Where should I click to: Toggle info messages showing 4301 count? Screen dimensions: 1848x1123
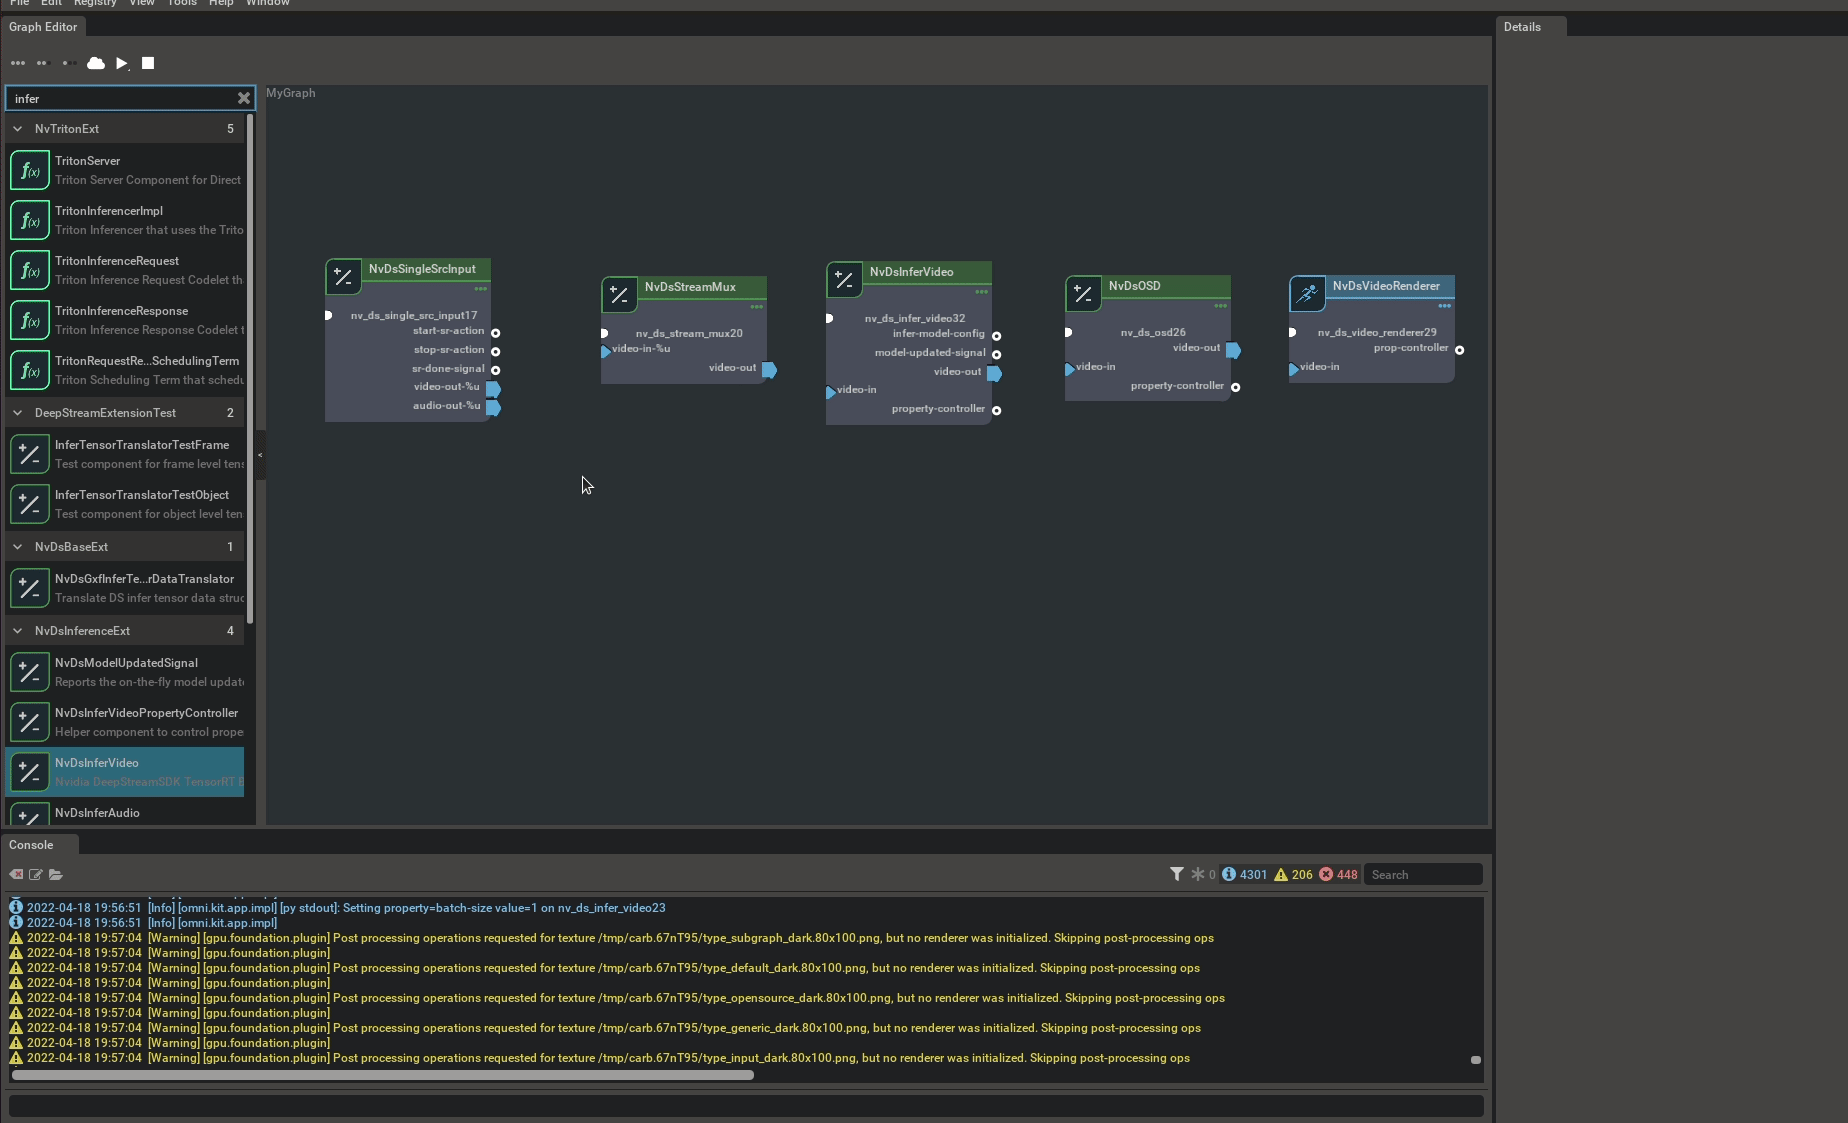click(1243, 874)
